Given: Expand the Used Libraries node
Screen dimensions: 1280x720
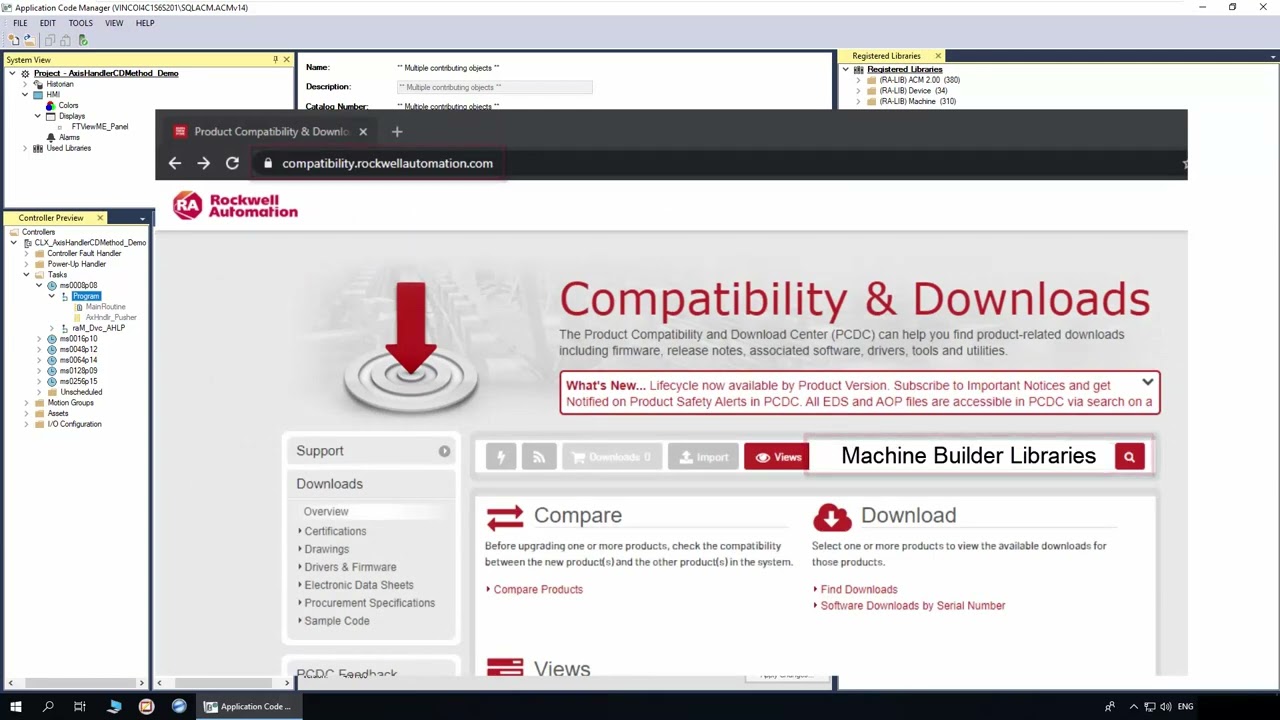Looking at the screenshot, I should point(25,148).
